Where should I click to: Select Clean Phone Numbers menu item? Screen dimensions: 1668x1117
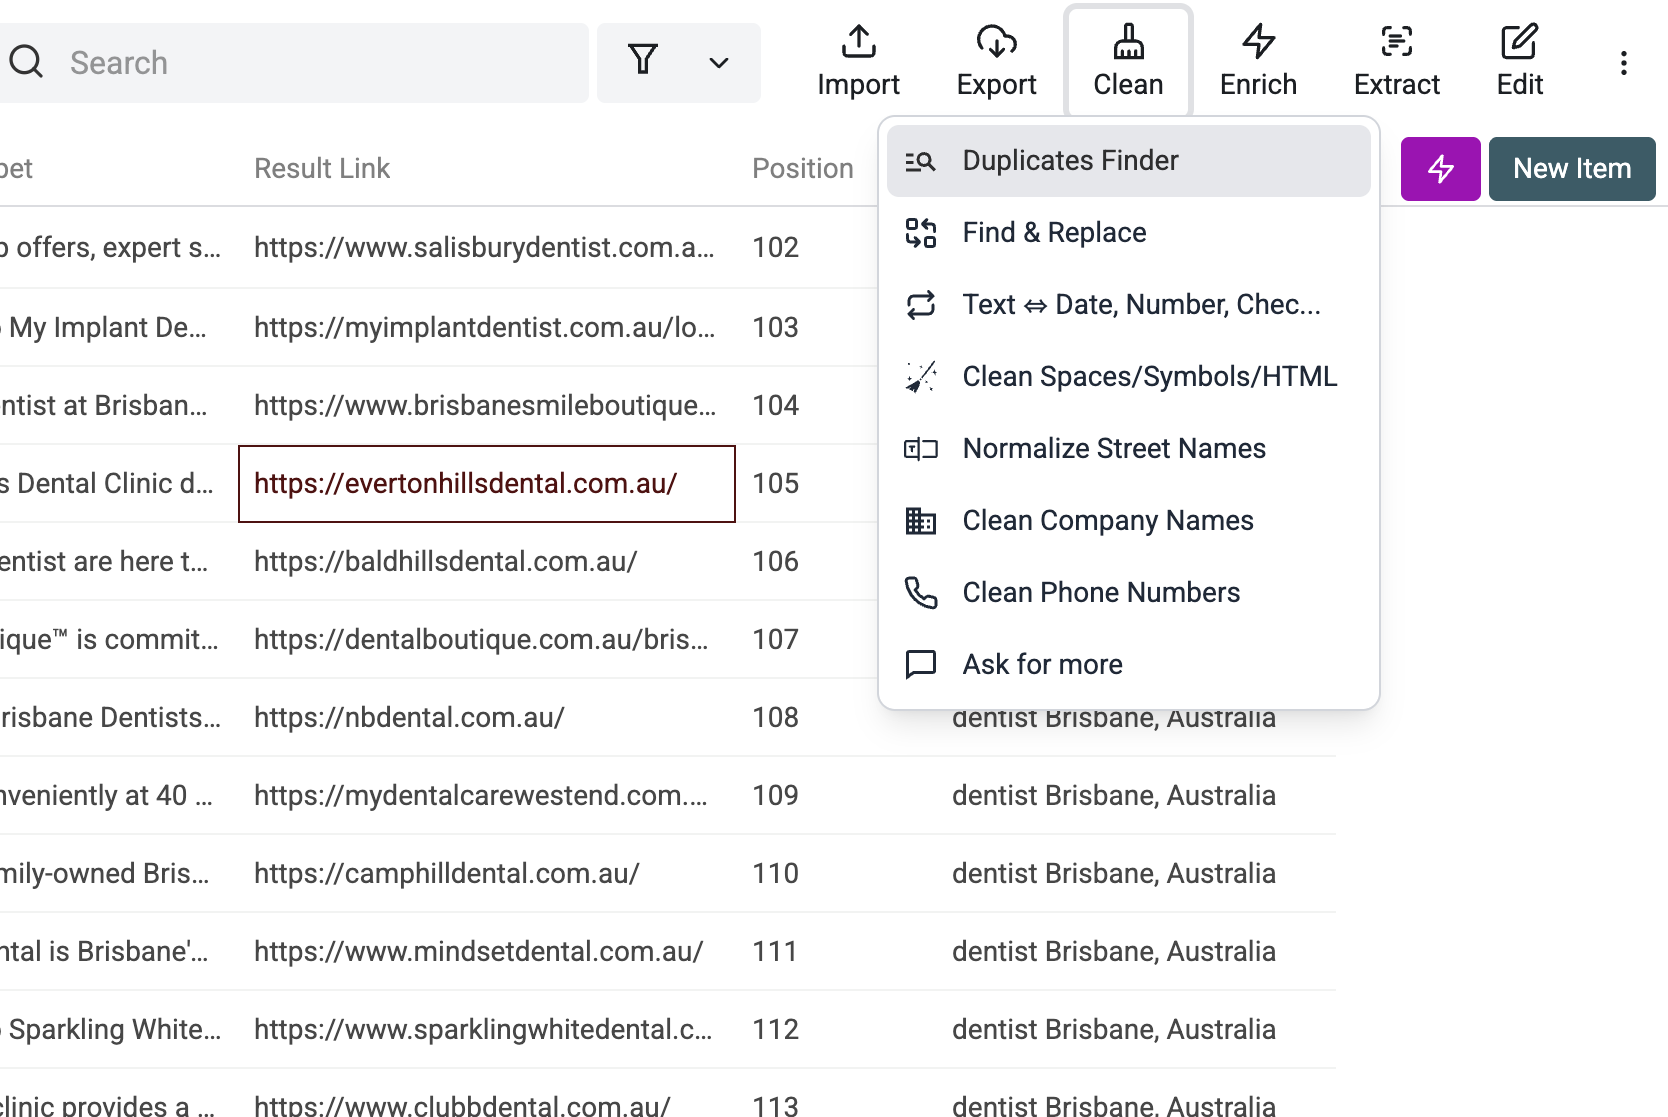click(1101, 593)
